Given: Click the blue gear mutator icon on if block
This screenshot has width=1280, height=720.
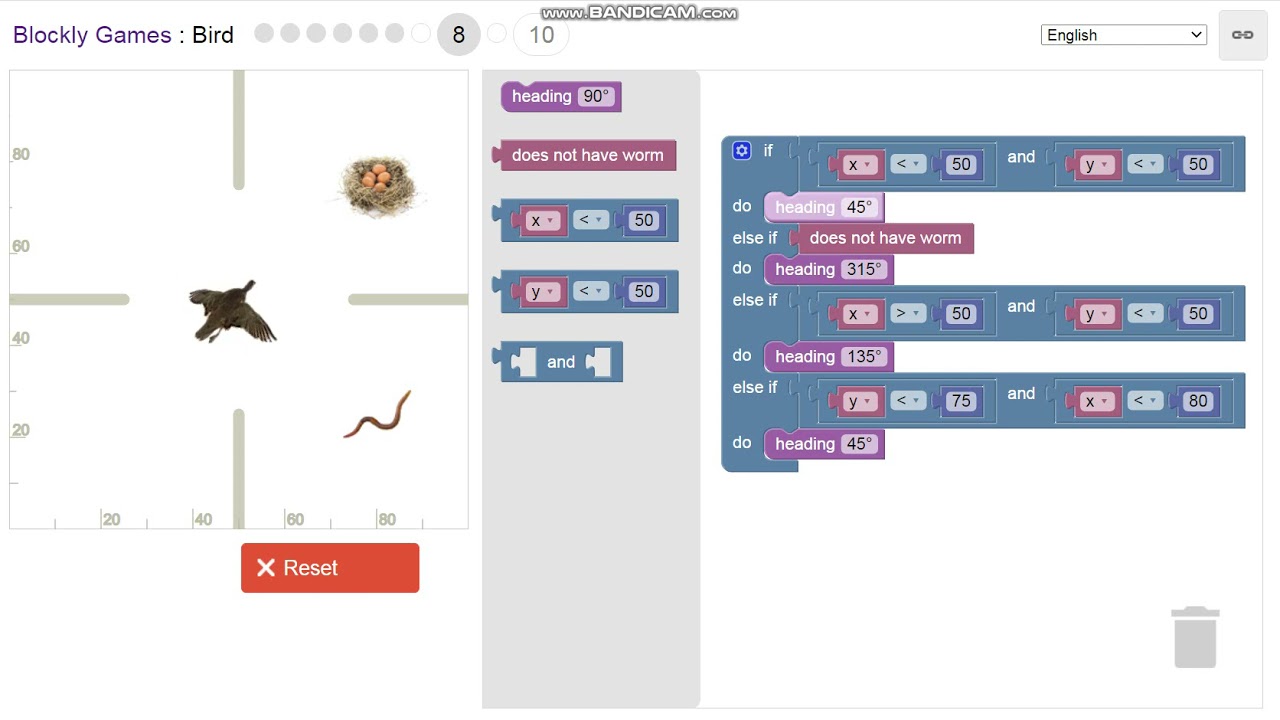Looking at the screenshot, I should [741, 151].
